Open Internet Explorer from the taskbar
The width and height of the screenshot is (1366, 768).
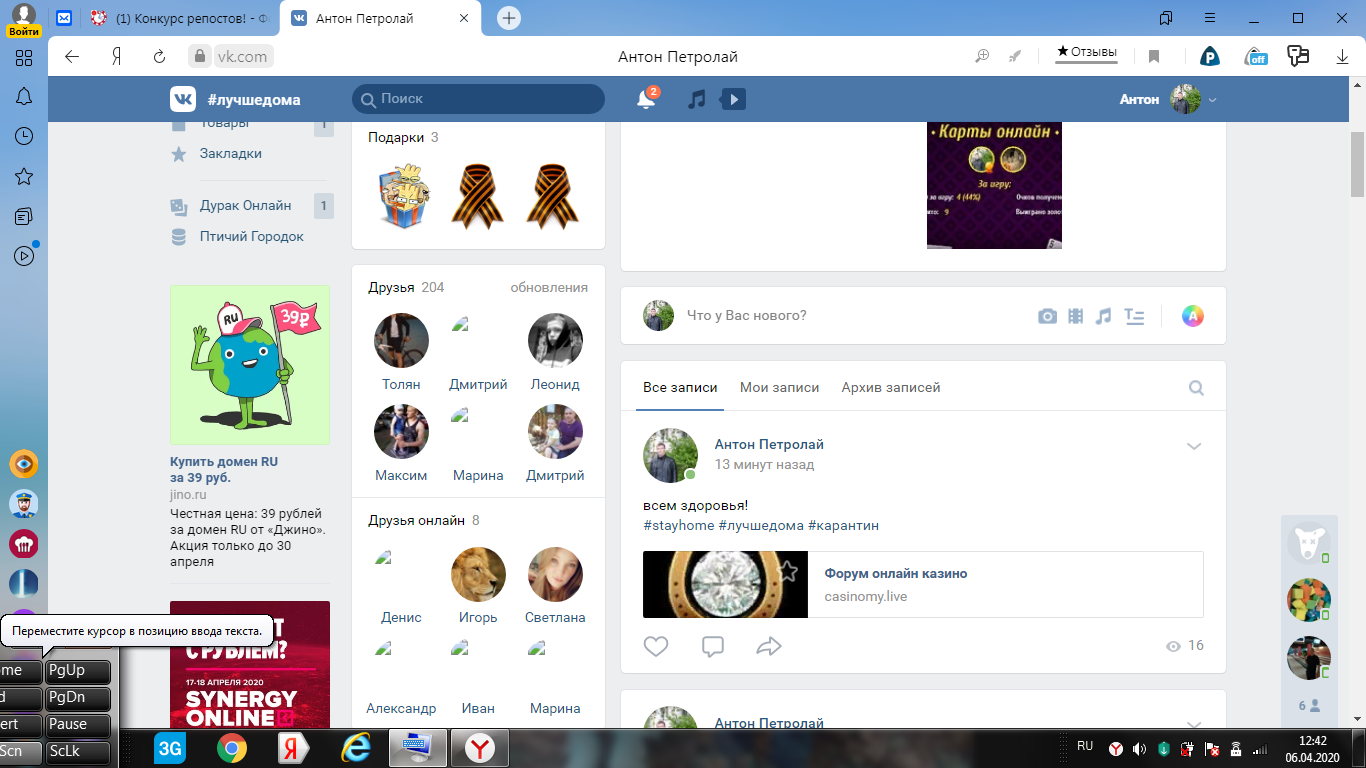(356, 747)
